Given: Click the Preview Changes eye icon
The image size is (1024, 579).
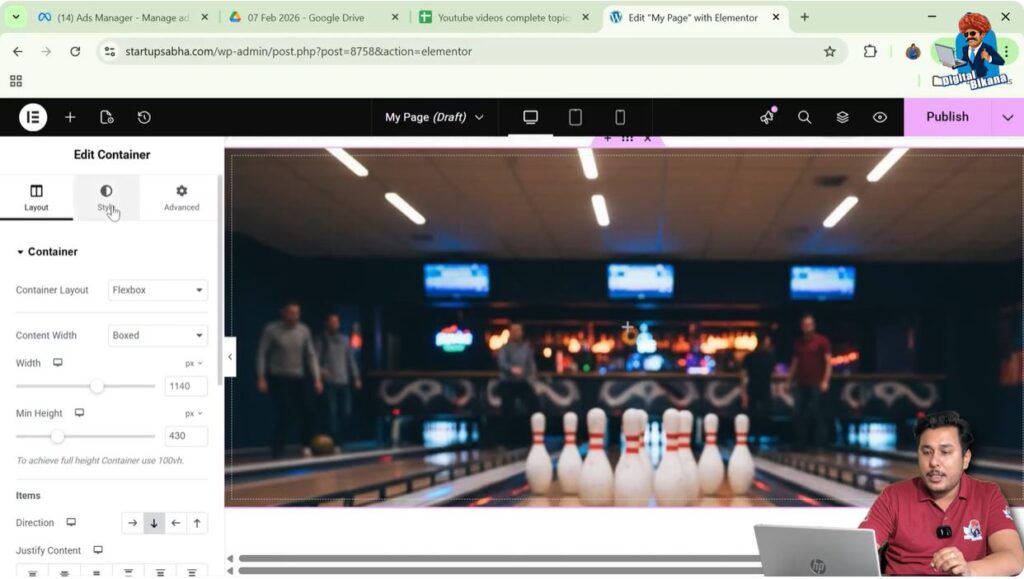Looking at the screenshot, I should (880, 117).
